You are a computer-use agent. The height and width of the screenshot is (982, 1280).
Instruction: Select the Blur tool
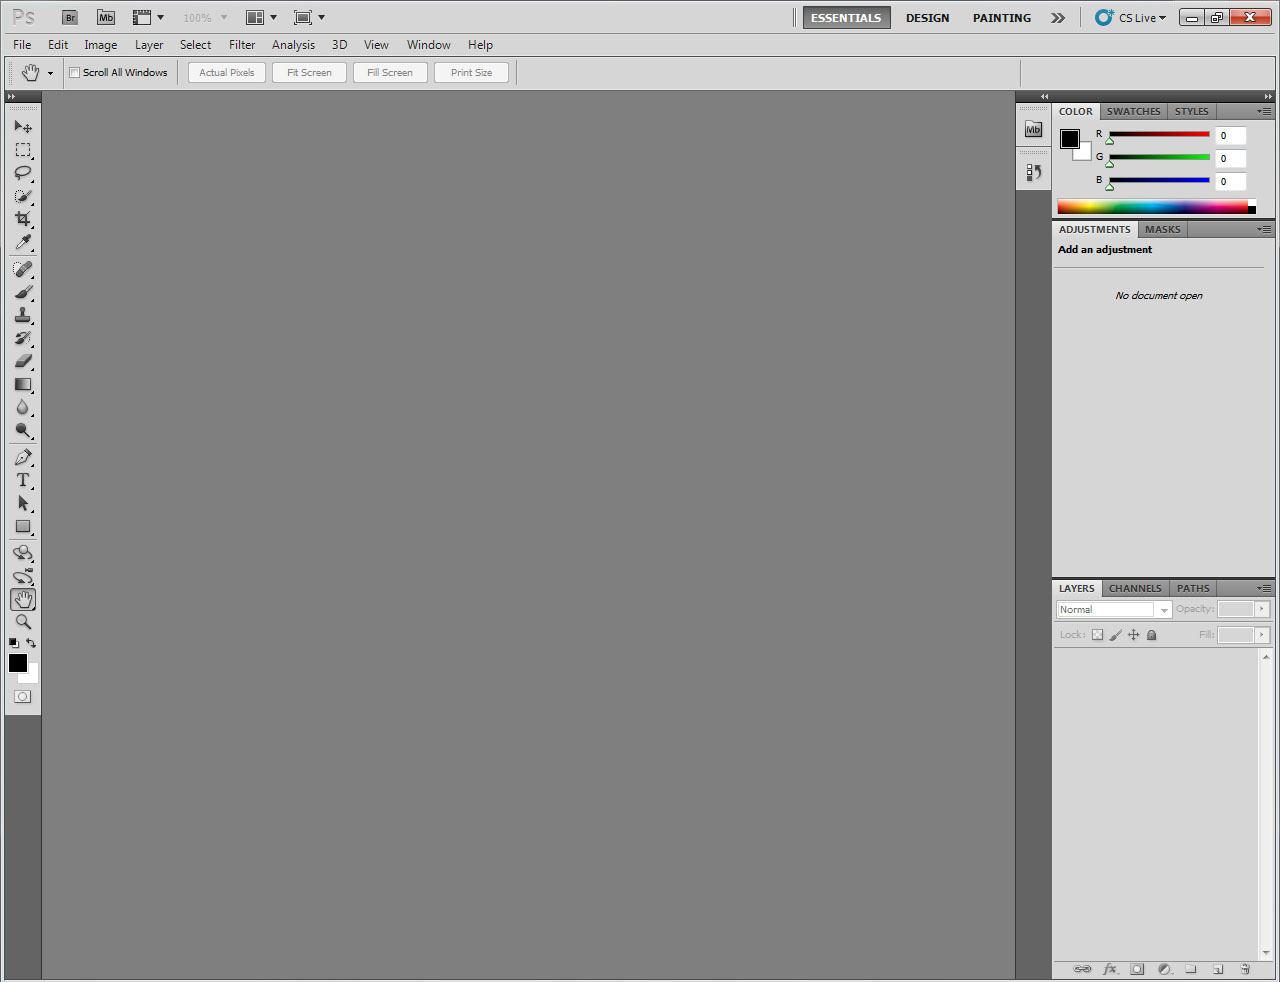pos(23,407)
